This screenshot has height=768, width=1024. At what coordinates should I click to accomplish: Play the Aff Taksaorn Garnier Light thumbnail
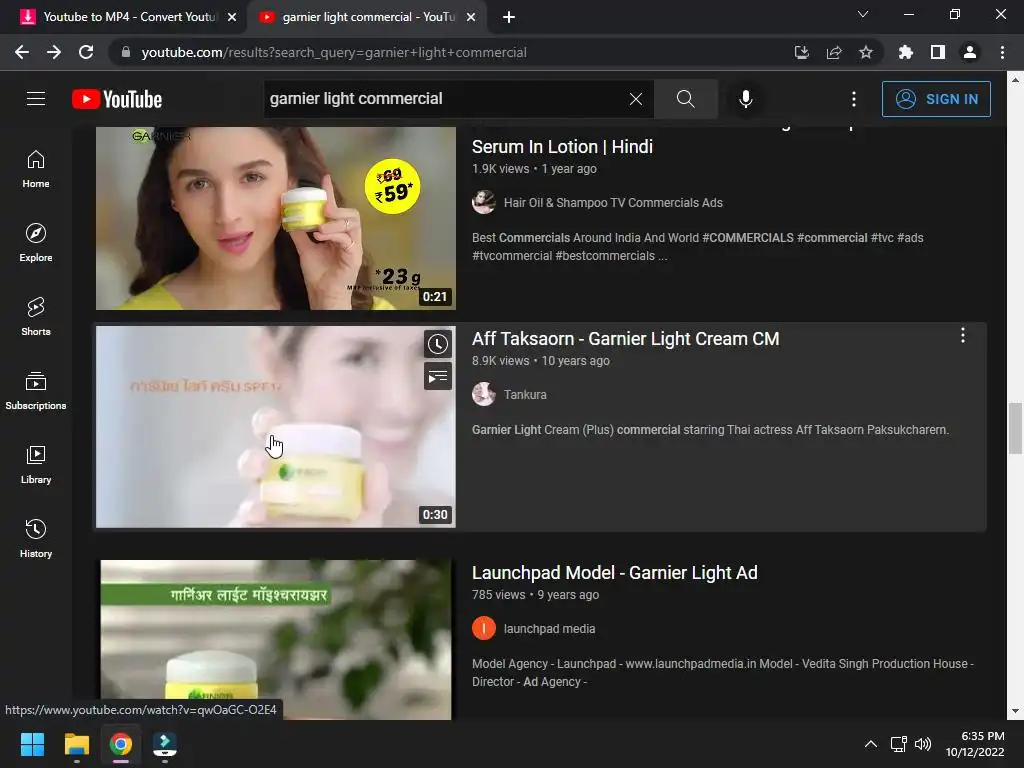pyautogui.click(x=276, y=426)
